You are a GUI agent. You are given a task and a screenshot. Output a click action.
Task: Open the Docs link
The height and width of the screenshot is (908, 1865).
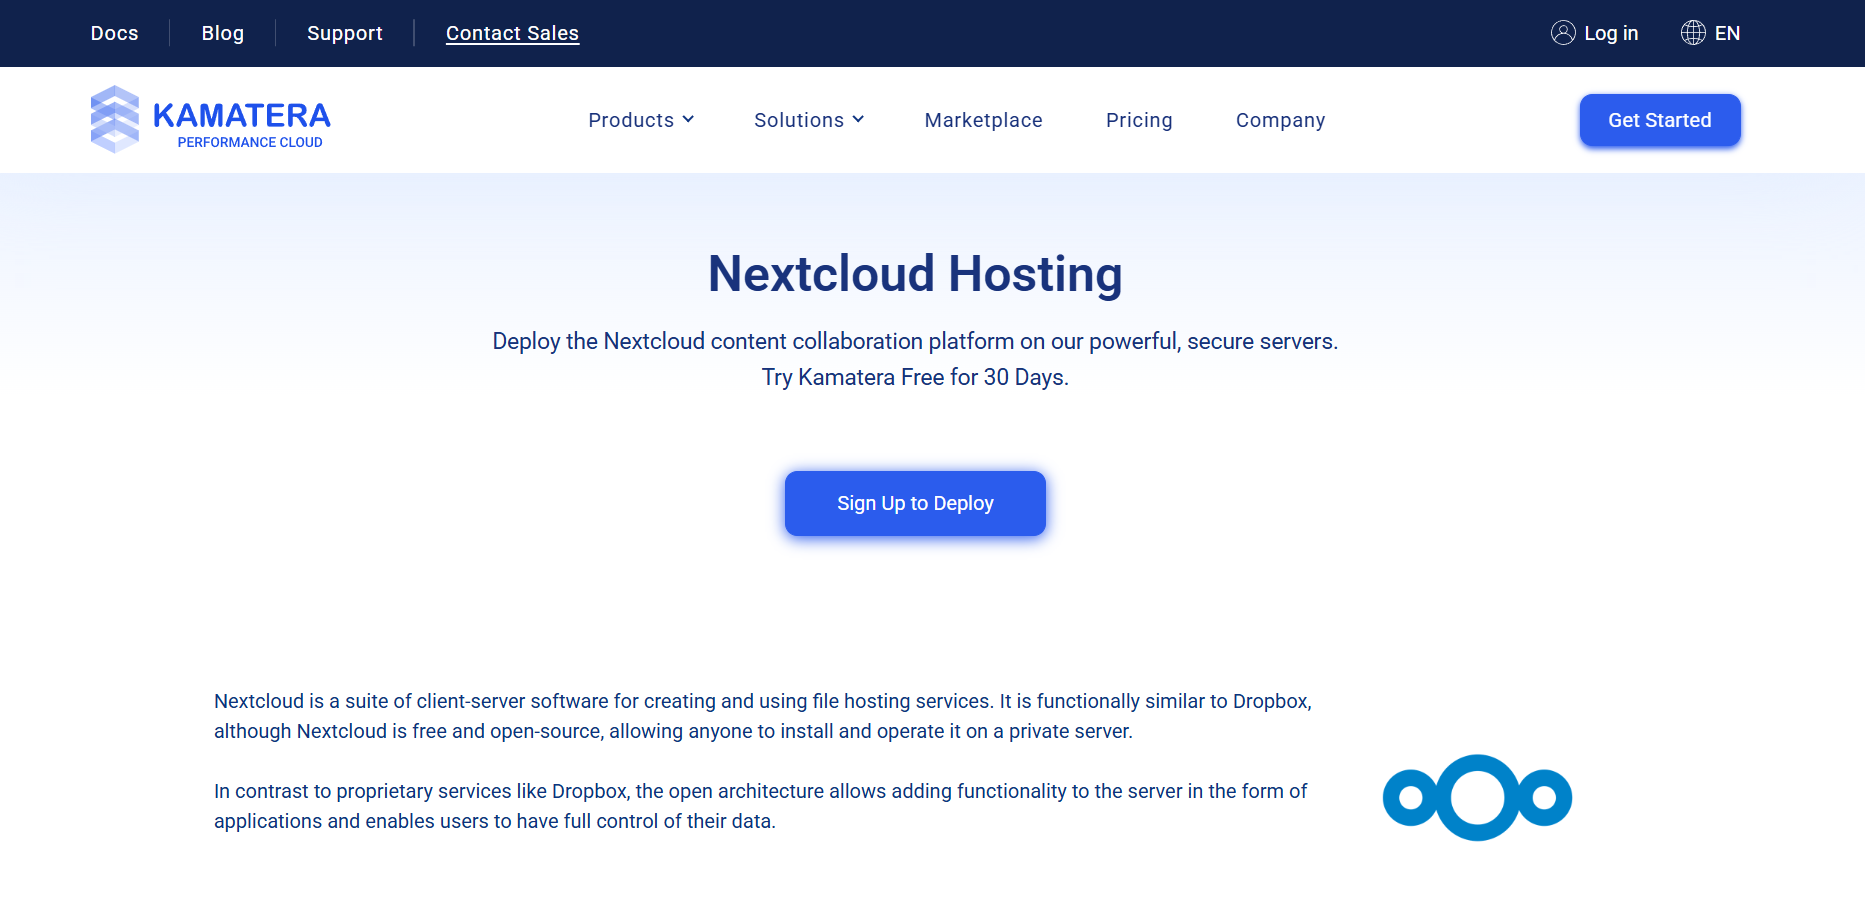115,33
